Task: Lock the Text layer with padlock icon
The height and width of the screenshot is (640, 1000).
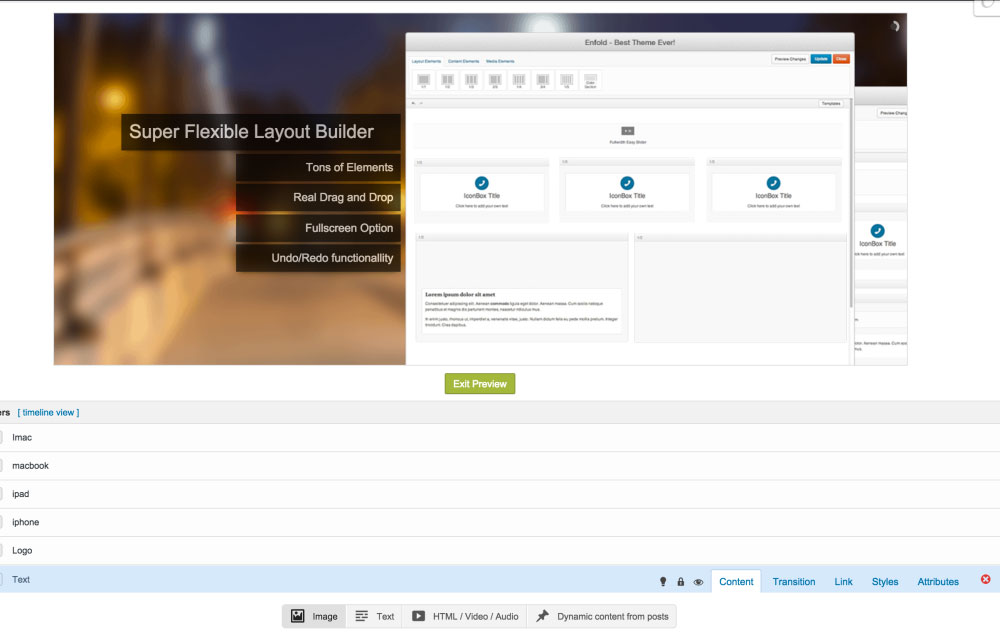Action: (x=680, y=581)
